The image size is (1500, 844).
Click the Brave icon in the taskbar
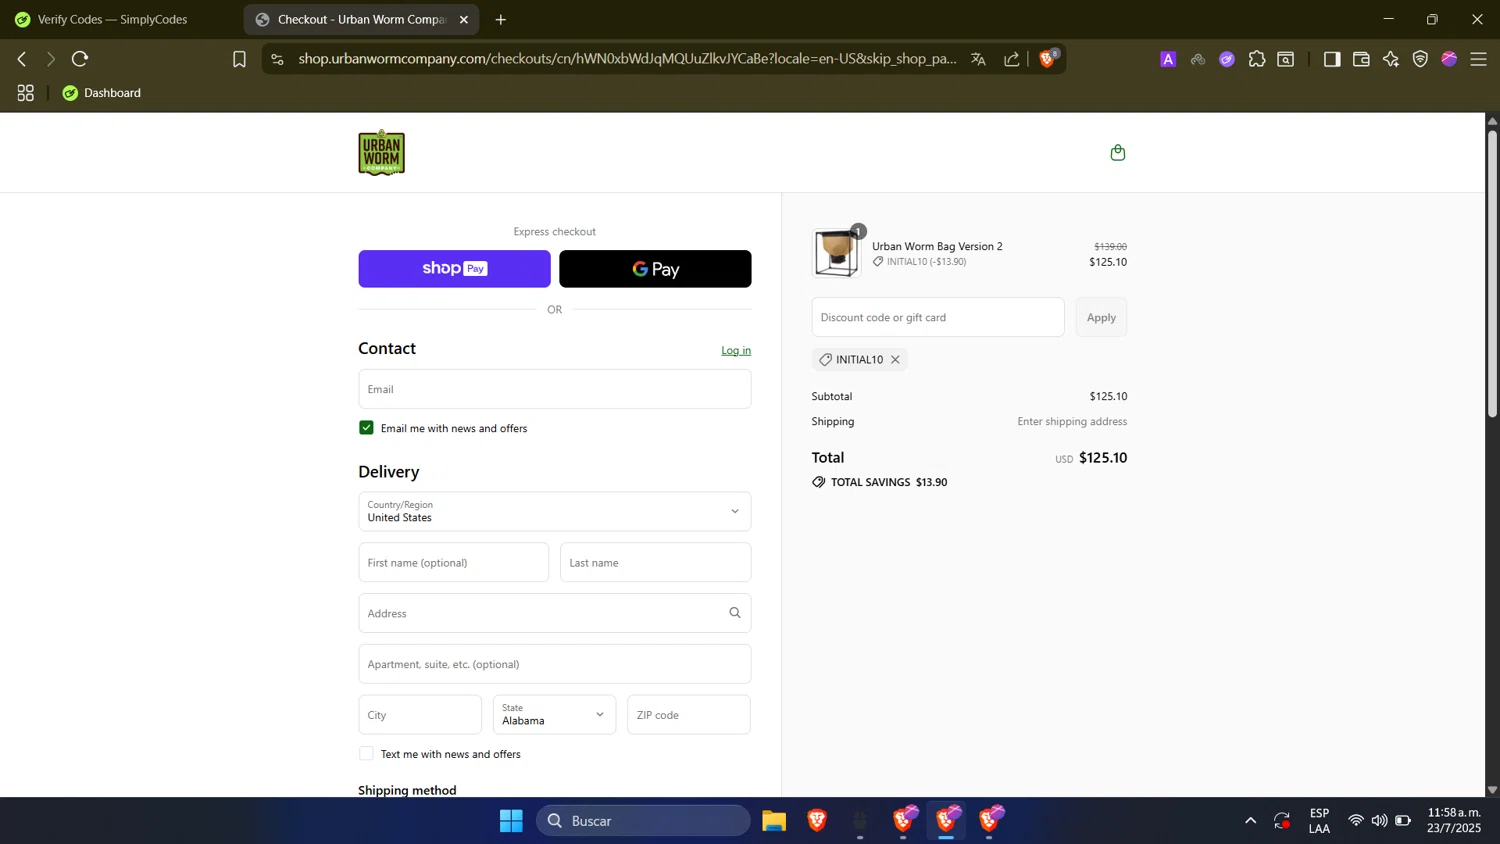[817, 821]
